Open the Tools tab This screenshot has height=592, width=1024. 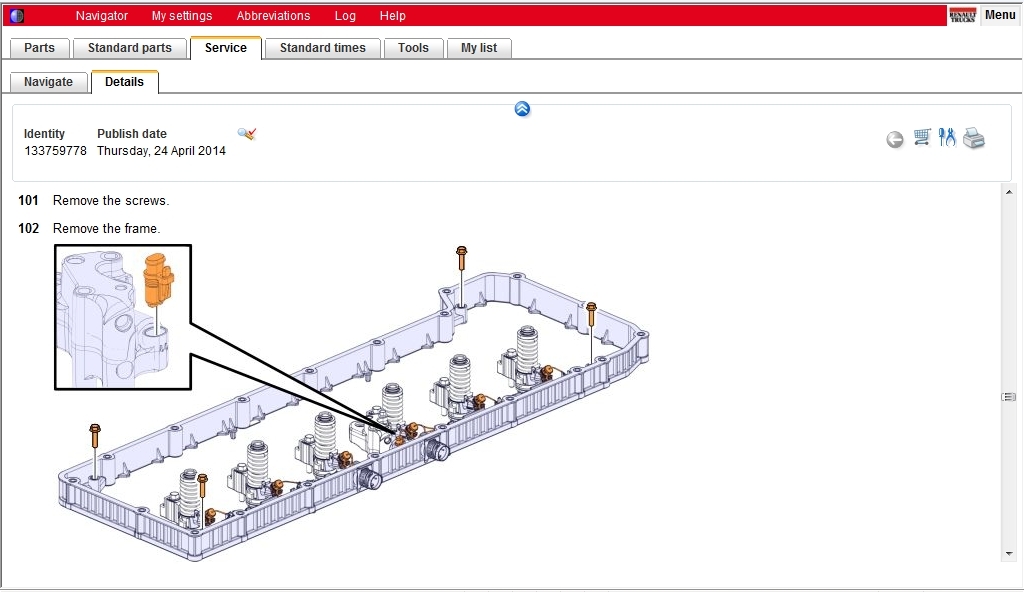point(413,48)
